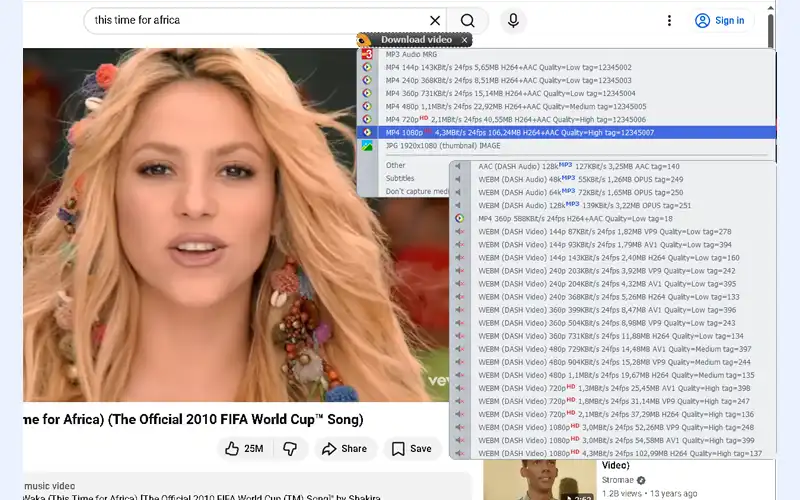Click the search magnifier button

[467, 20]
